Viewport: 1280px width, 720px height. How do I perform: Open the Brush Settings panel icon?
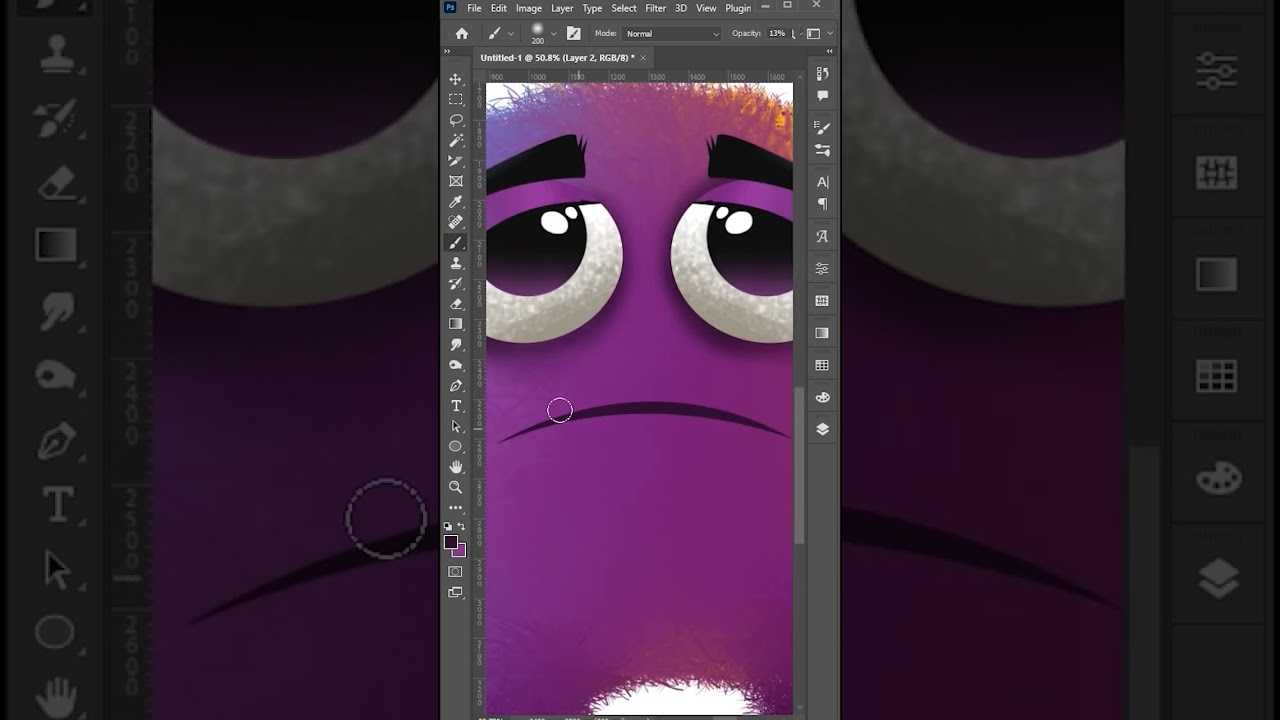pos(822,128)
